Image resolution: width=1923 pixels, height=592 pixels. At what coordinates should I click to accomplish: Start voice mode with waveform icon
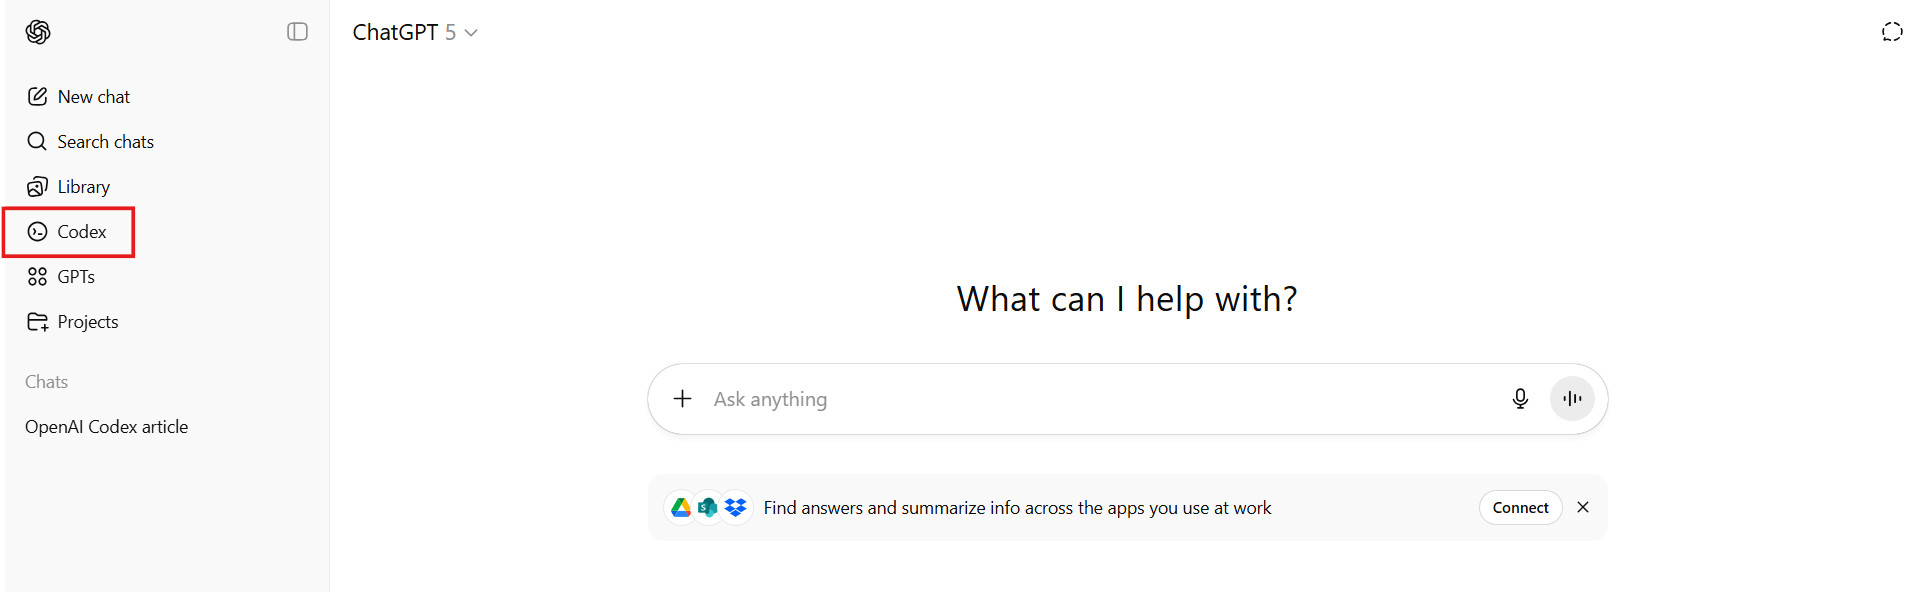tap(1572, 399)
